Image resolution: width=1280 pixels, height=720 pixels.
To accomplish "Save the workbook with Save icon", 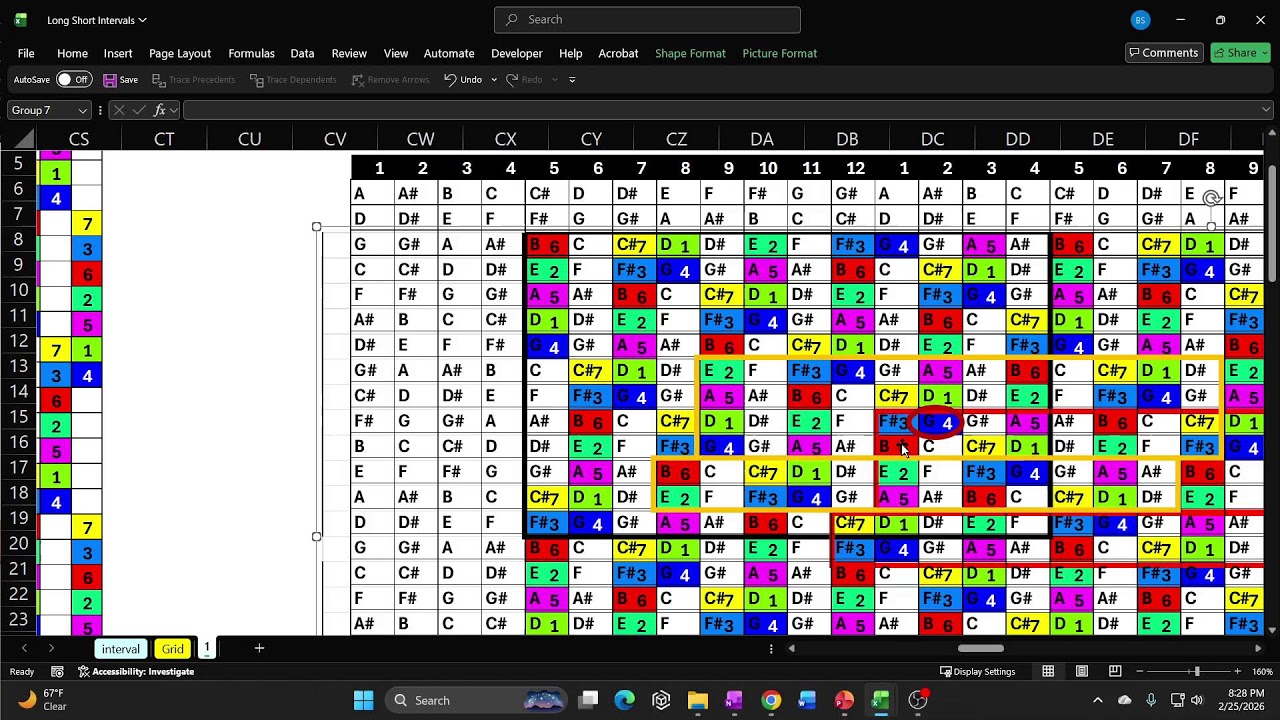I will (121, 80).
